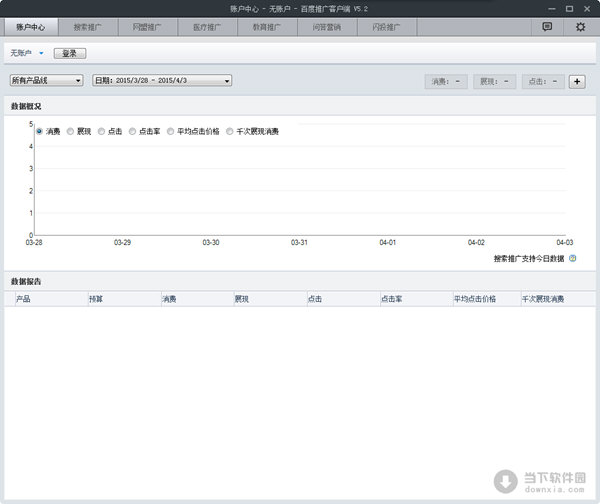Click the plus button to add metric
The width and height of the screenshot is (600, 504).
(x=577, y=82)
